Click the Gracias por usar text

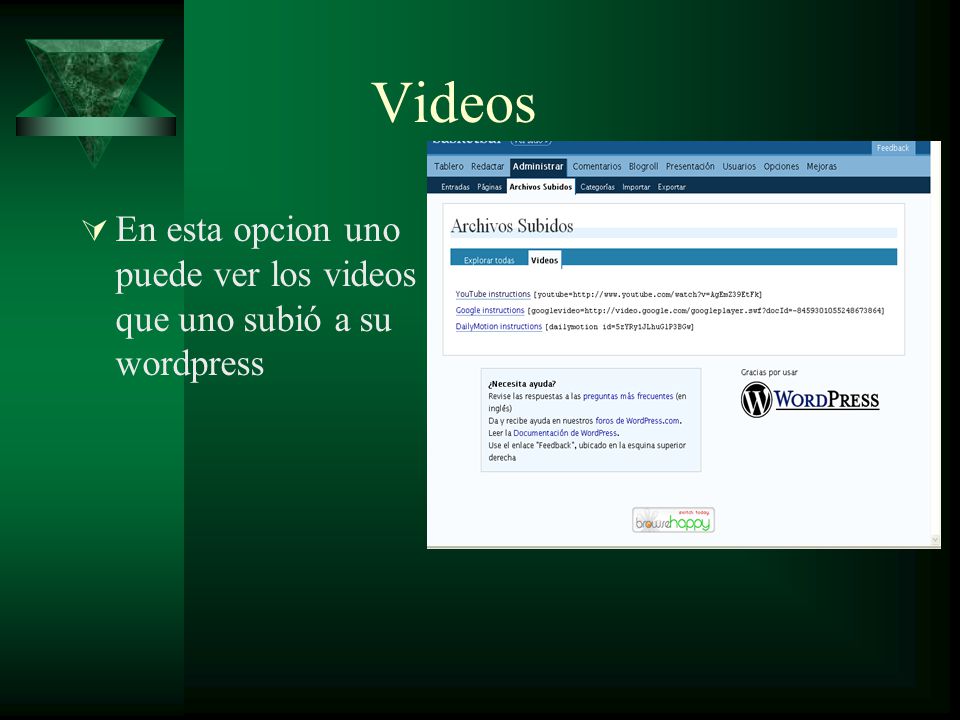pyautogui.click(x=769, y=372)
